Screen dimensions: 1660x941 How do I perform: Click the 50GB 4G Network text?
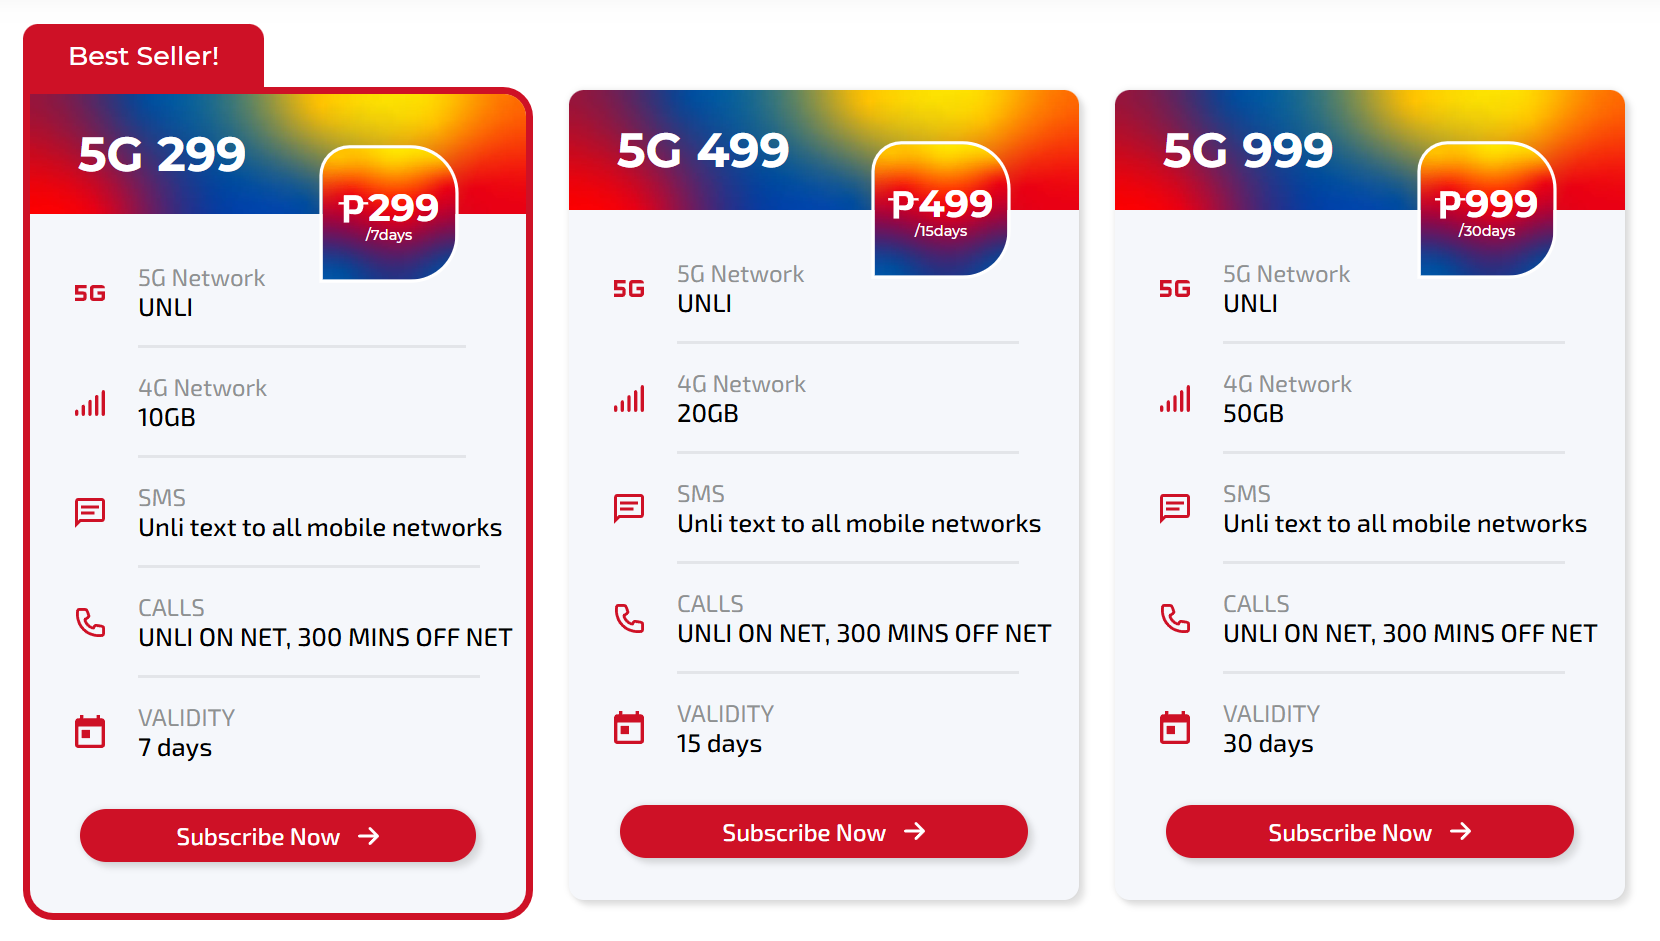pyautogui.click(x=1253, y=413)
